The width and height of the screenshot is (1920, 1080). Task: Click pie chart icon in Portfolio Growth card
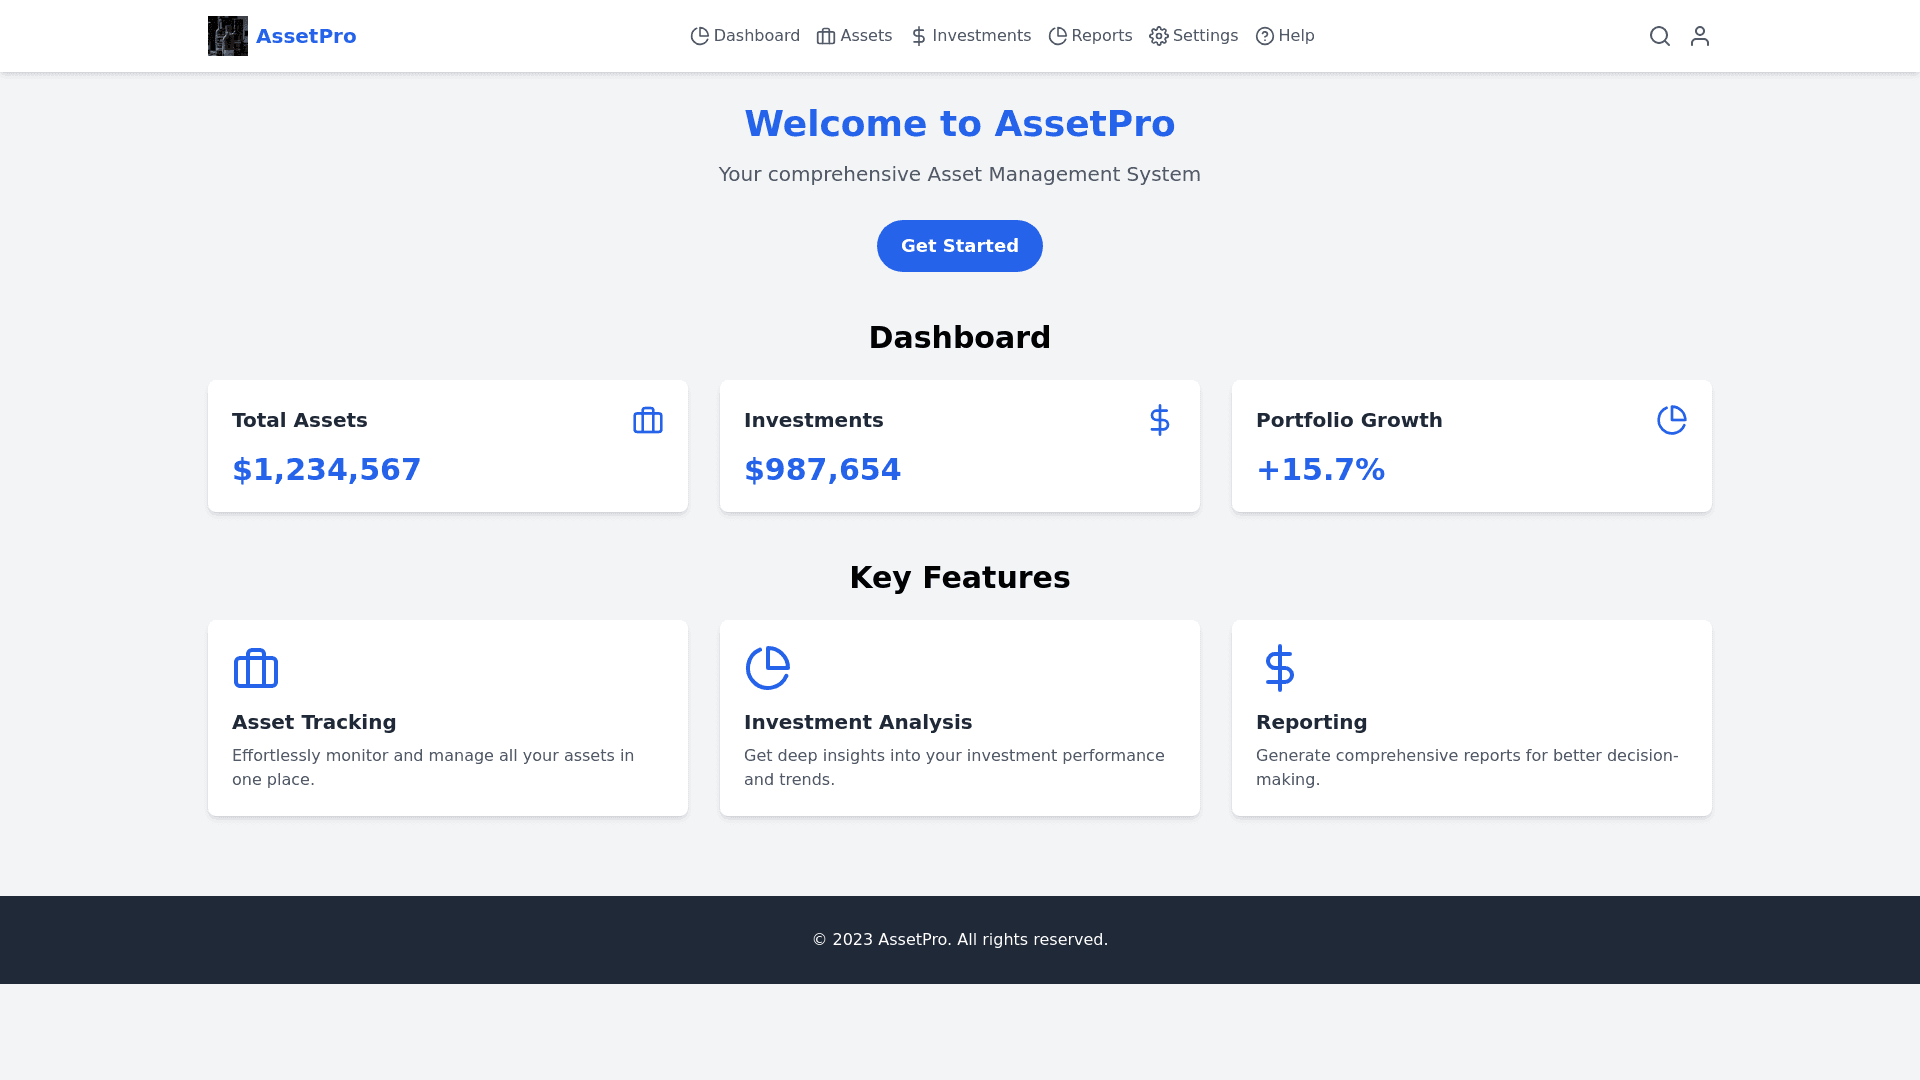tap(1672, 420)
